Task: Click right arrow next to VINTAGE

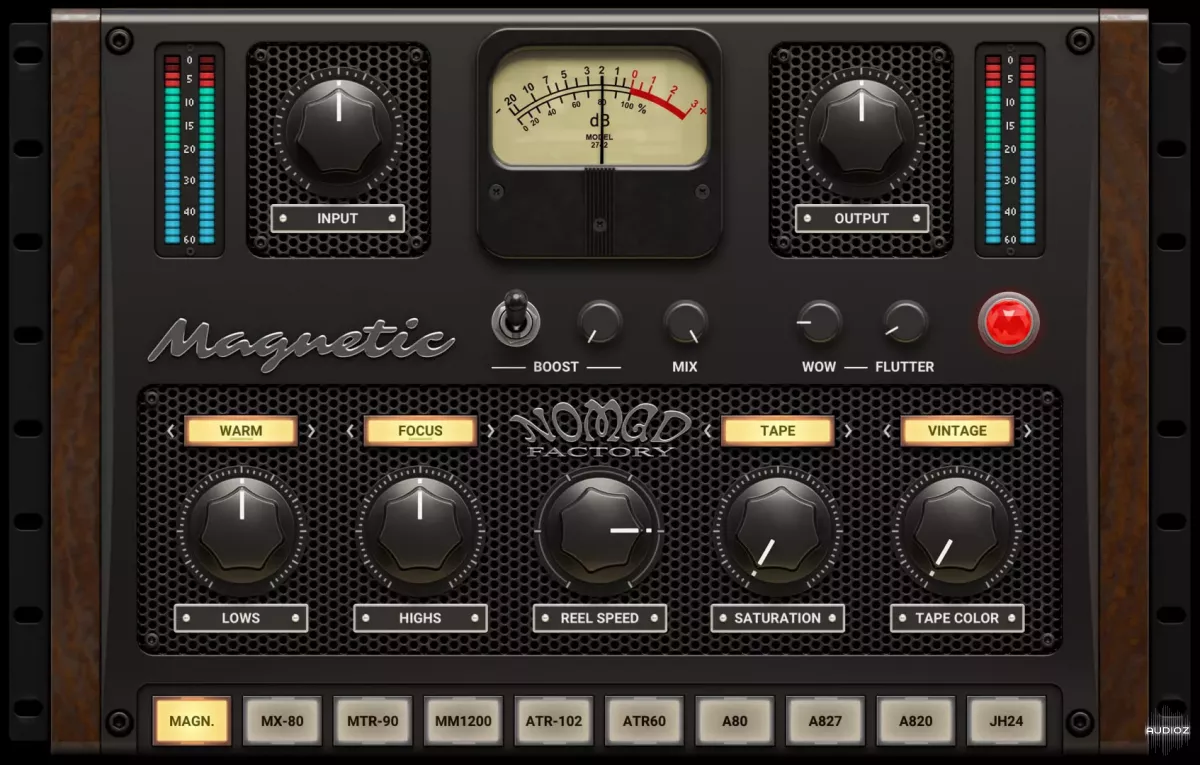Action: tap(1028, 431)
